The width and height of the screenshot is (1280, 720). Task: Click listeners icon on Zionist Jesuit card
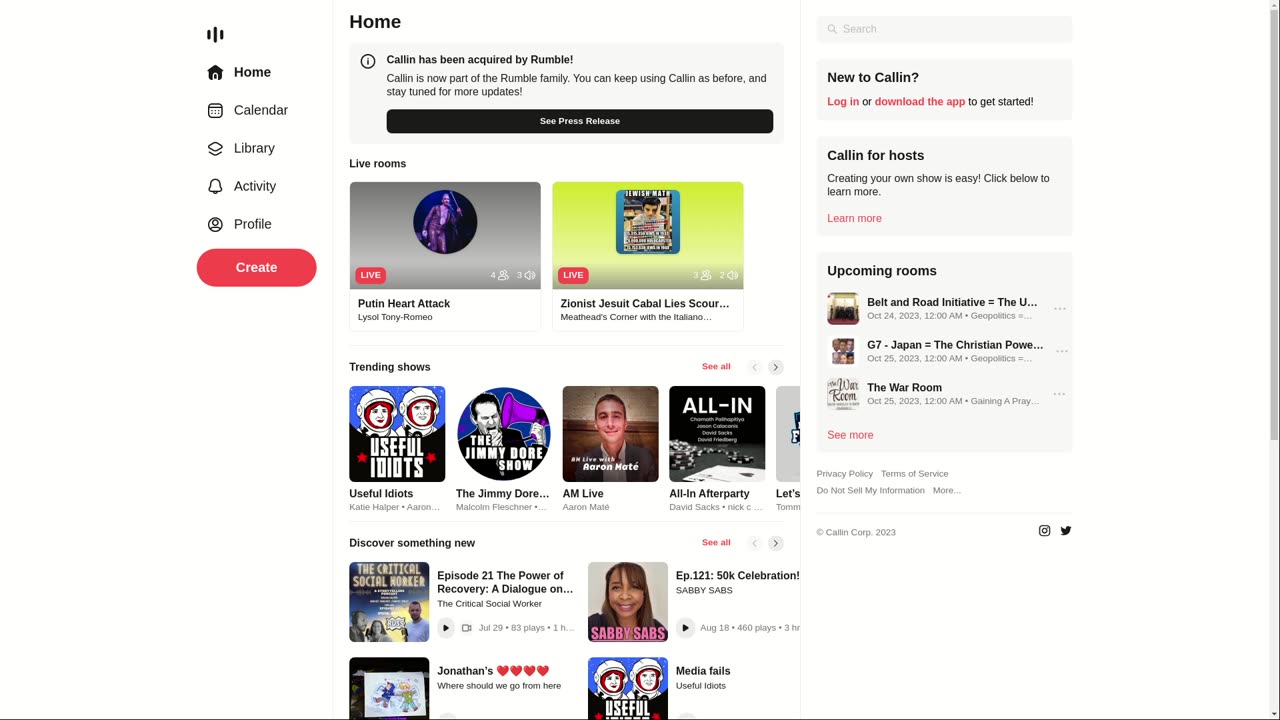coord(706,275)
